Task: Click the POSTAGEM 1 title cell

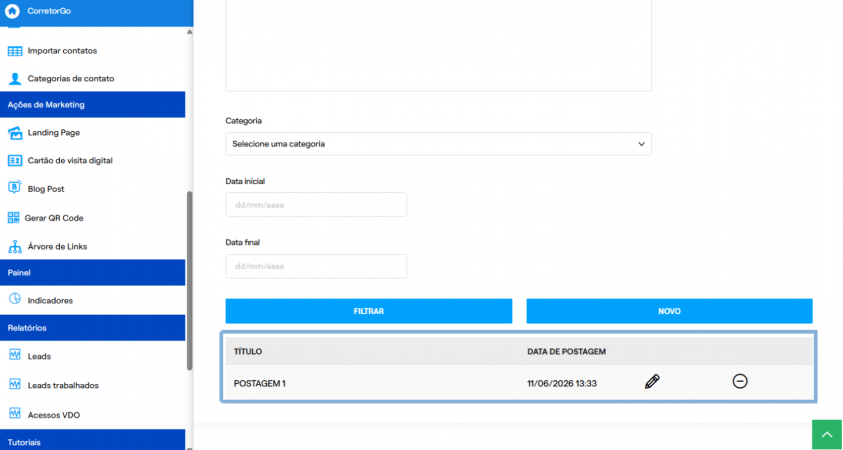Action: (260, 383)
